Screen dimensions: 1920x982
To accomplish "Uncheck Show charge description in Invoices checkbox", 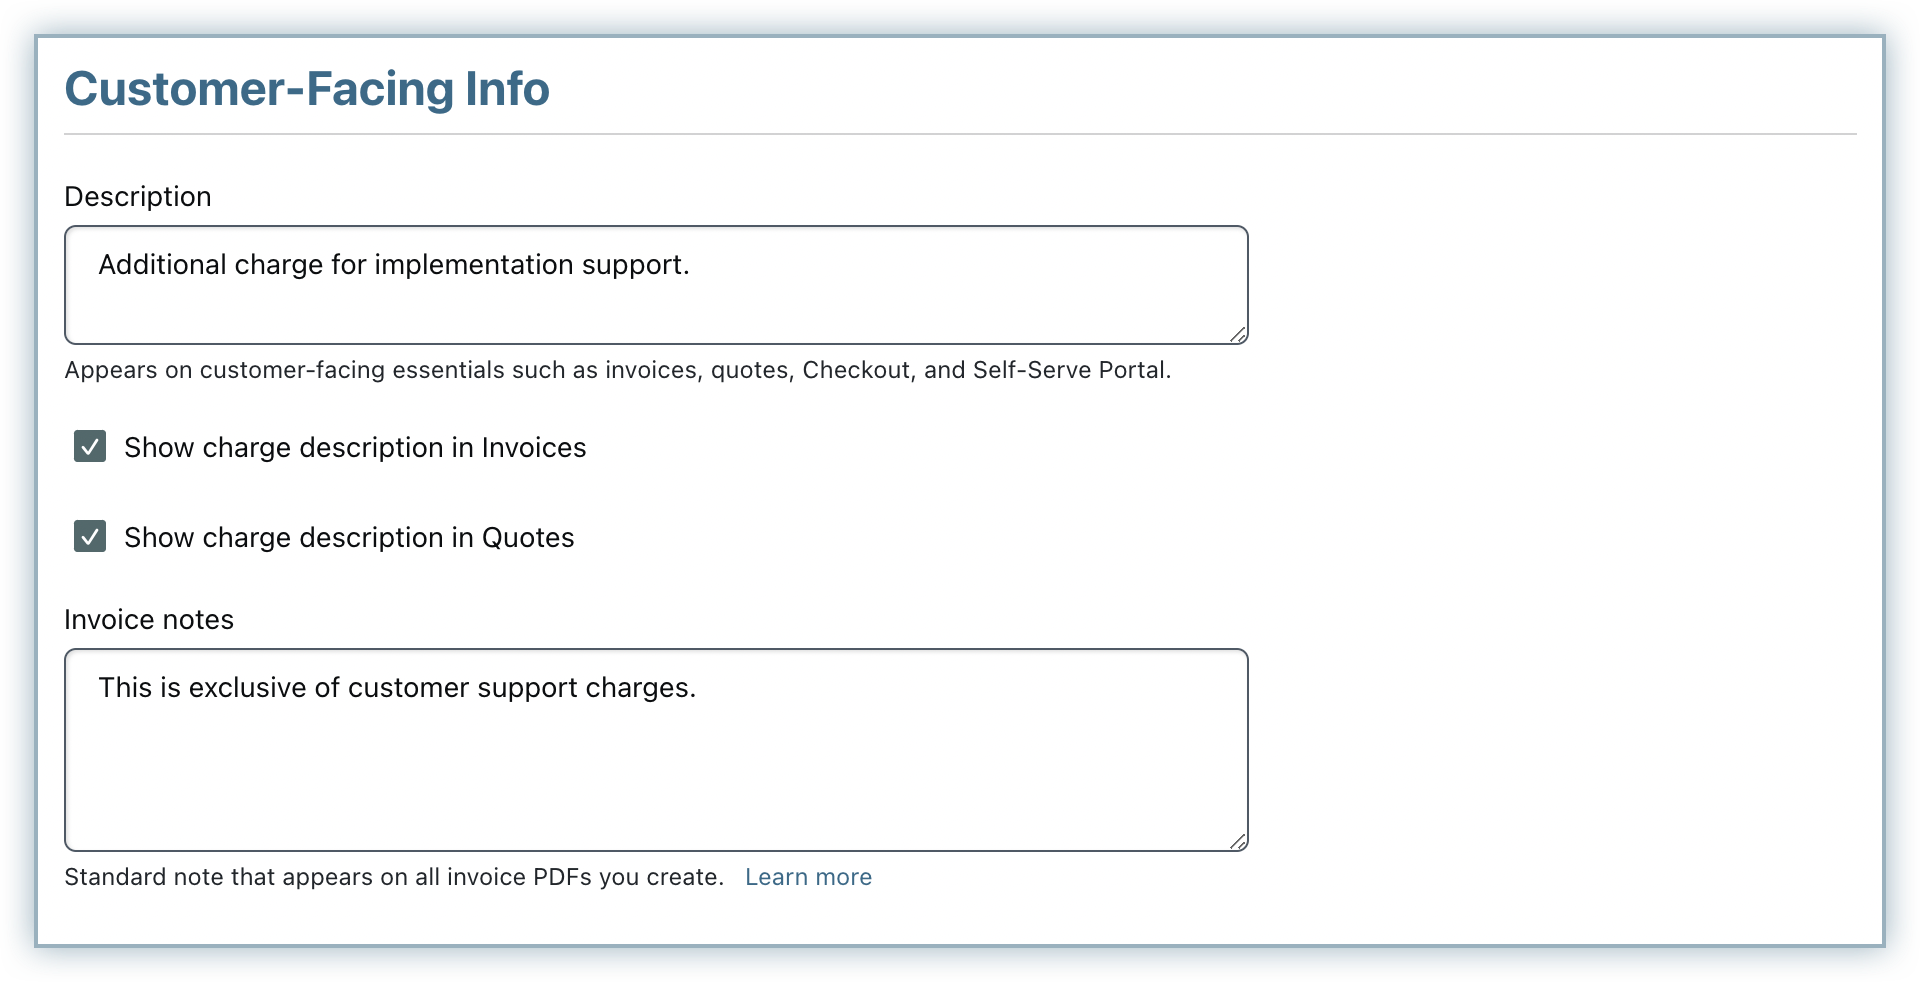I will [x=90, y=446].
